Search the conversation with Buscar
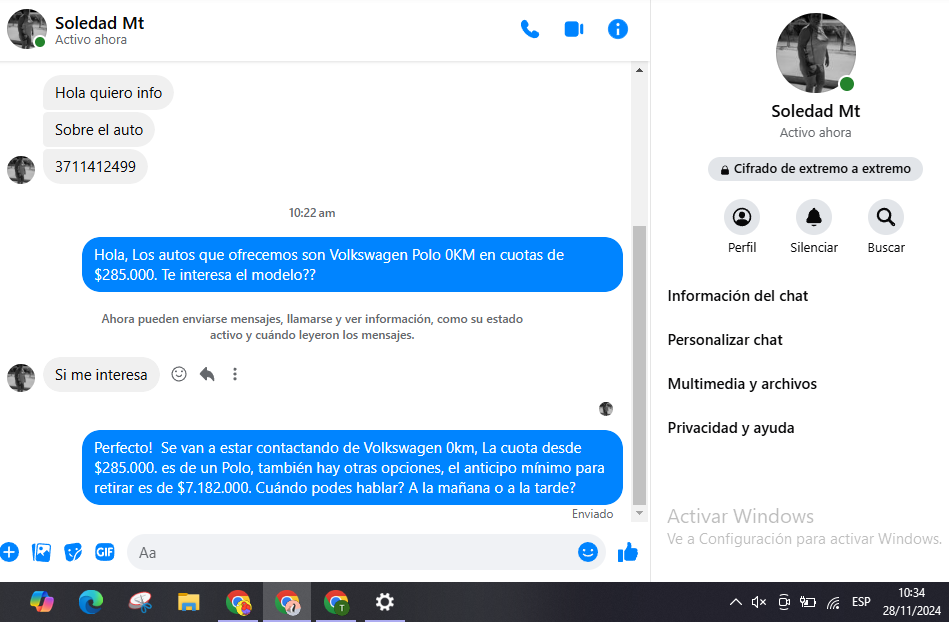949x622 pixels. click(x=886, y=217)
